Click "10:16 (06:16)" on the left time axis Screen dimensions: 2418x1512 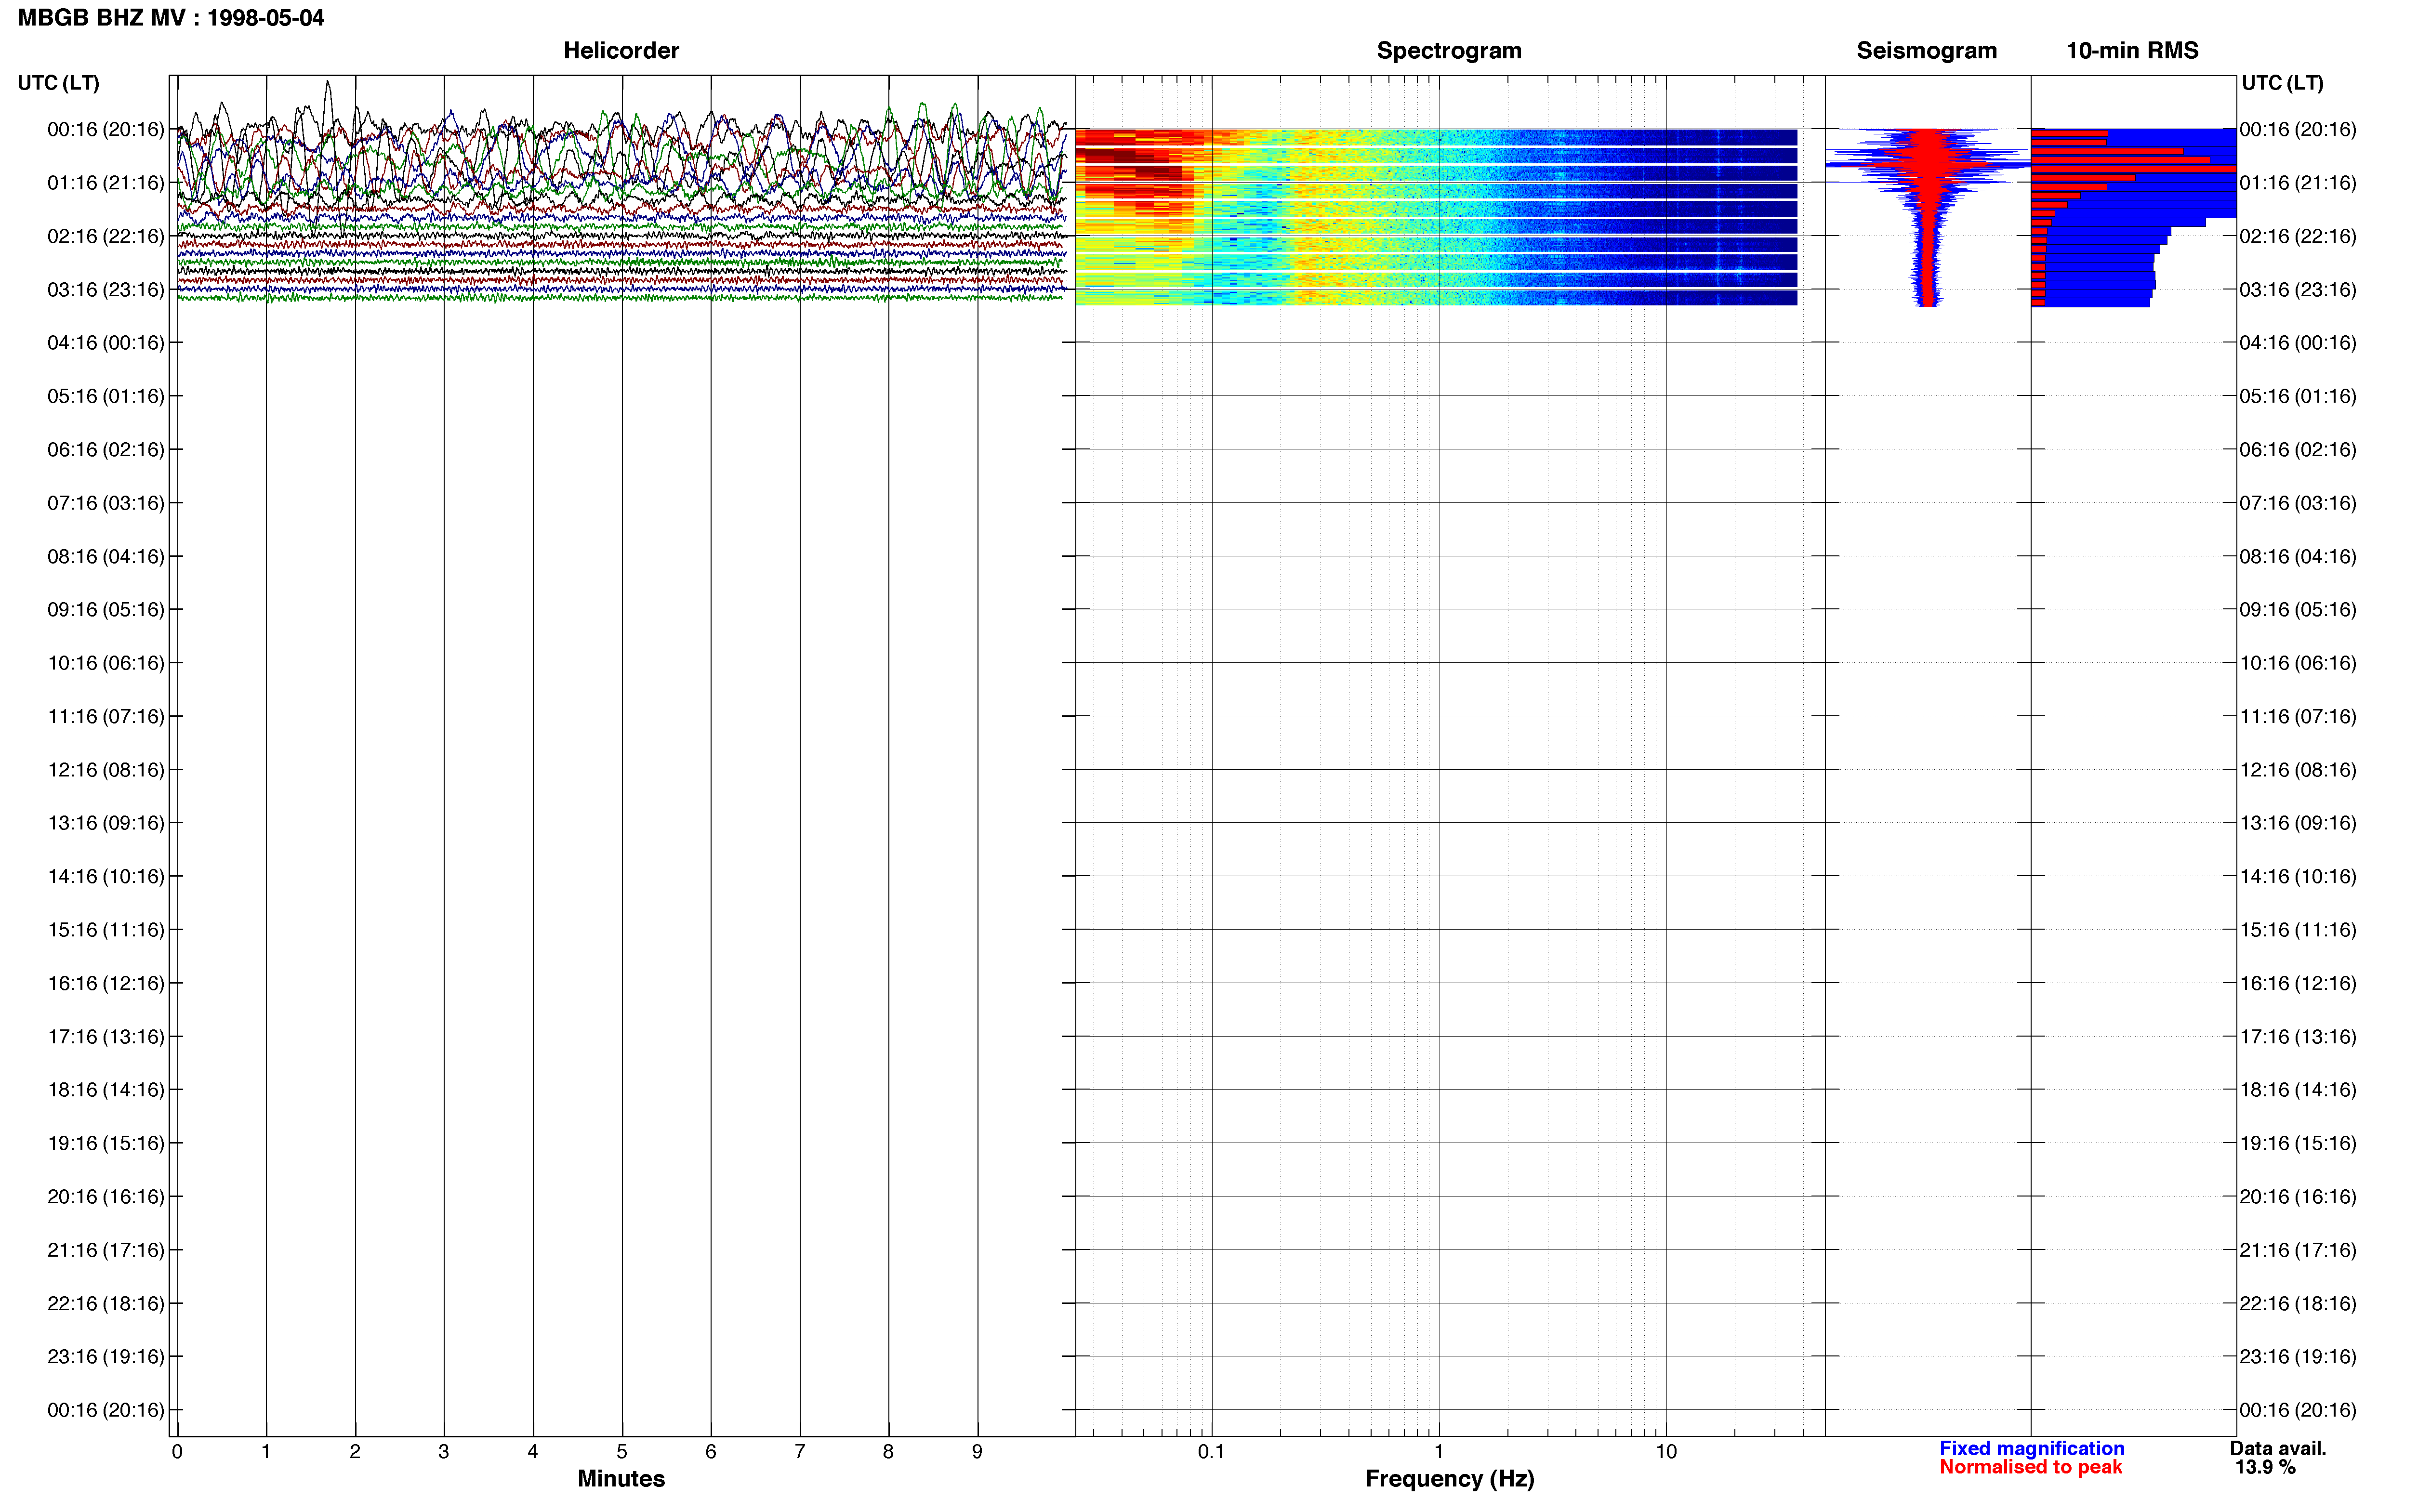point(106,663)
